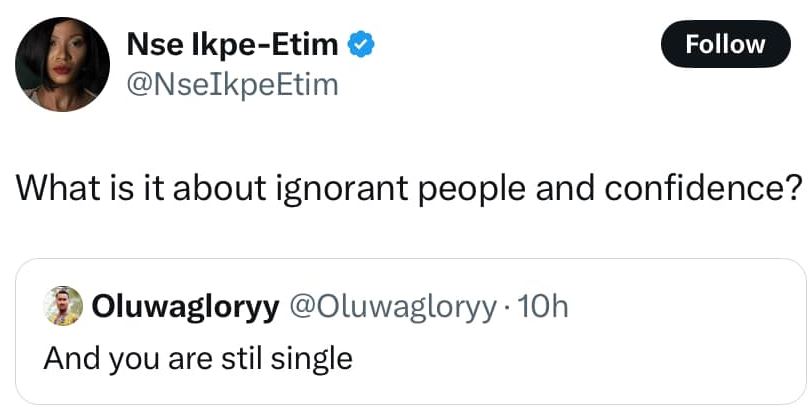Open the gray @Oluwagloryy handle

point(391,308)
